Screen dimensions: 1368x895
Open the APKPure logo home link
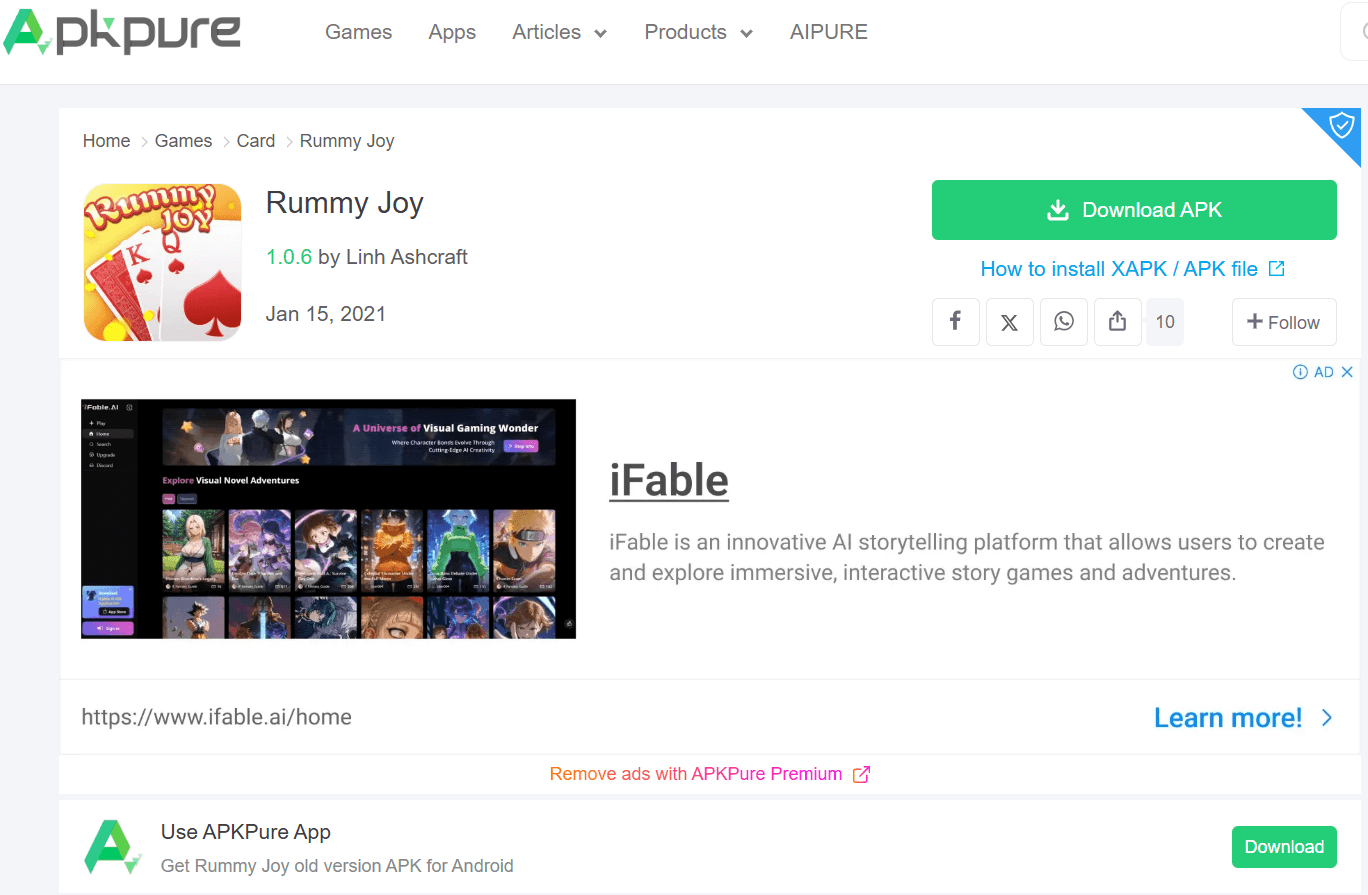coord(121,32)
